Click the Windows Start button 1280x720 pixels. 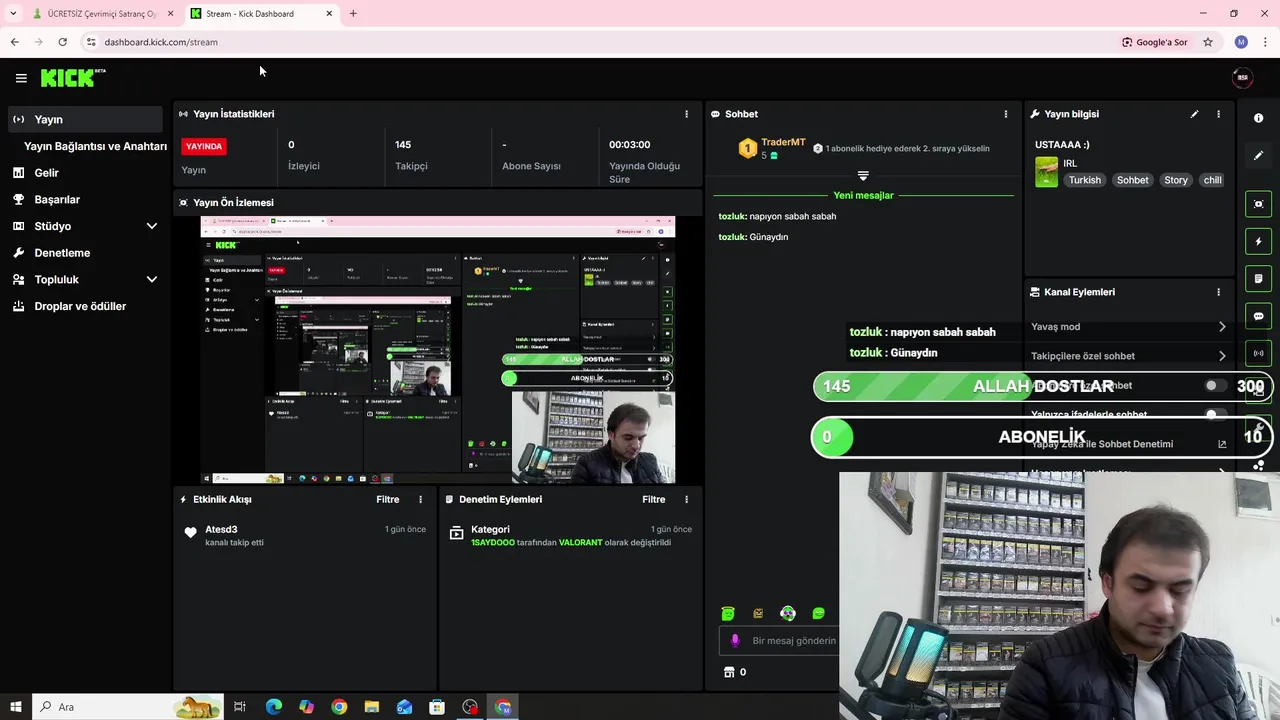15,707
